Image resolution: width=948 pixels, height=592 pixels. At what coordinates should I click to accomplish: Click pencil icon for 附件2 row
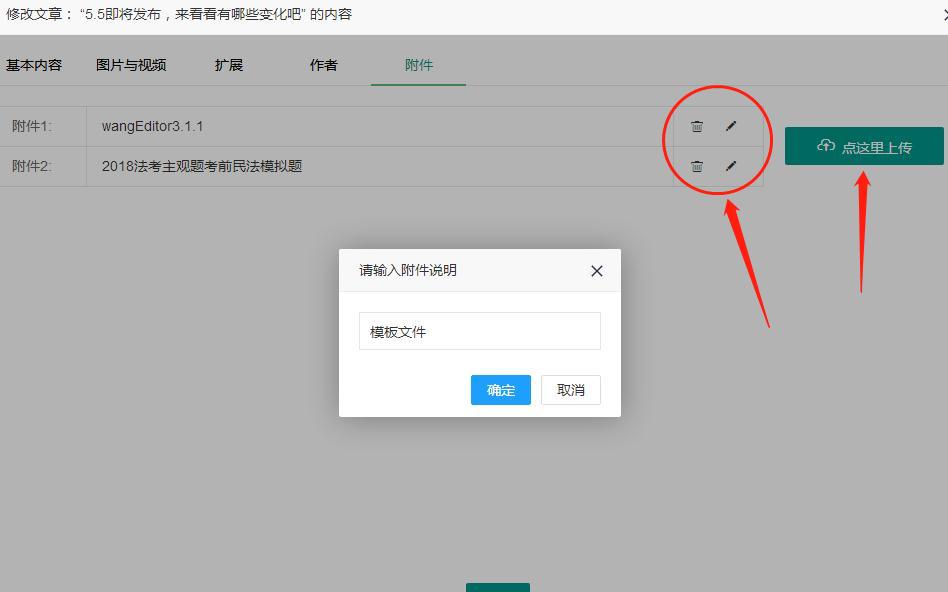coord(731,166)
